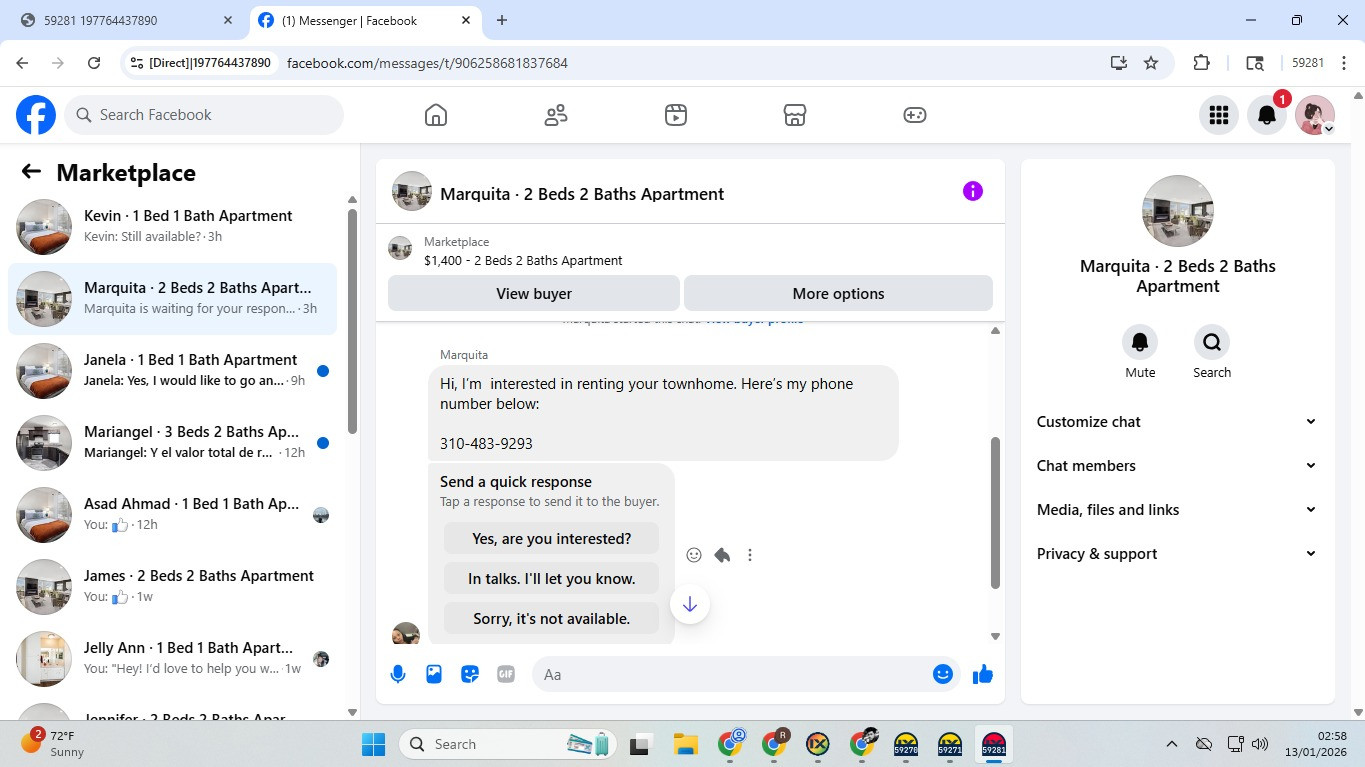Attach a file image icon

point(434,674)
